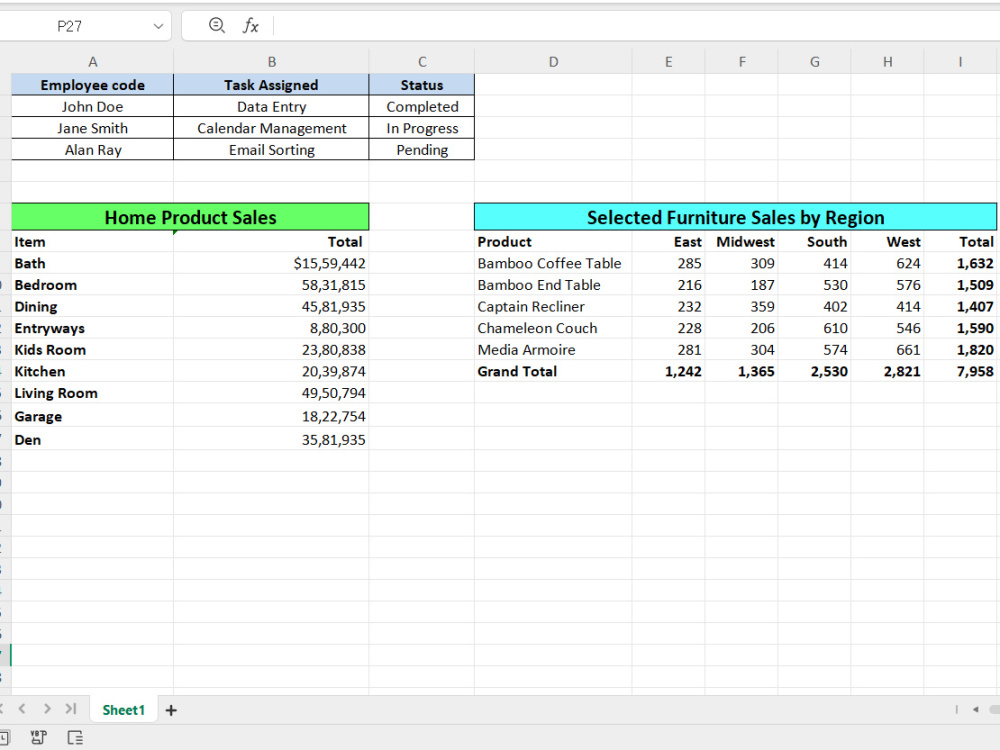The height and width of the screenshot is (750, 1000).
Task: Click the South column heading cell
Action: click(x=814, y=242)
